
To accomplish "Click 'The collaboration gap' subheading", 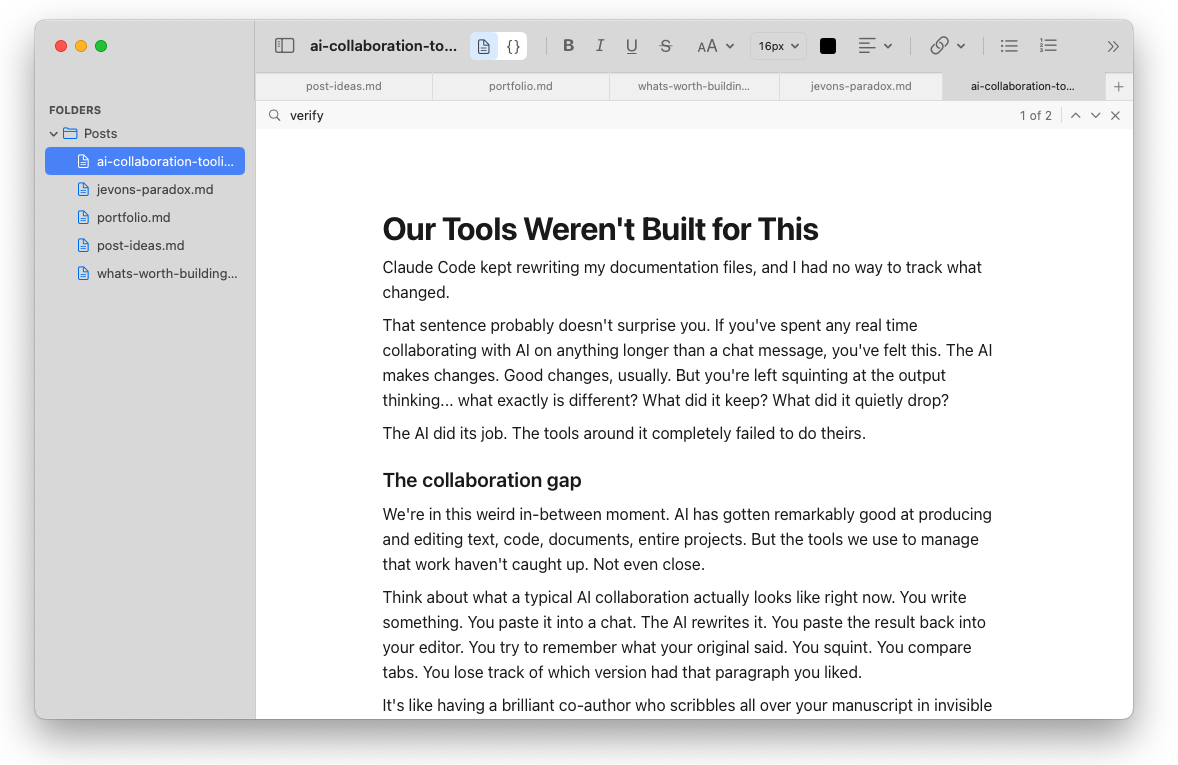I will coord(482,480).
